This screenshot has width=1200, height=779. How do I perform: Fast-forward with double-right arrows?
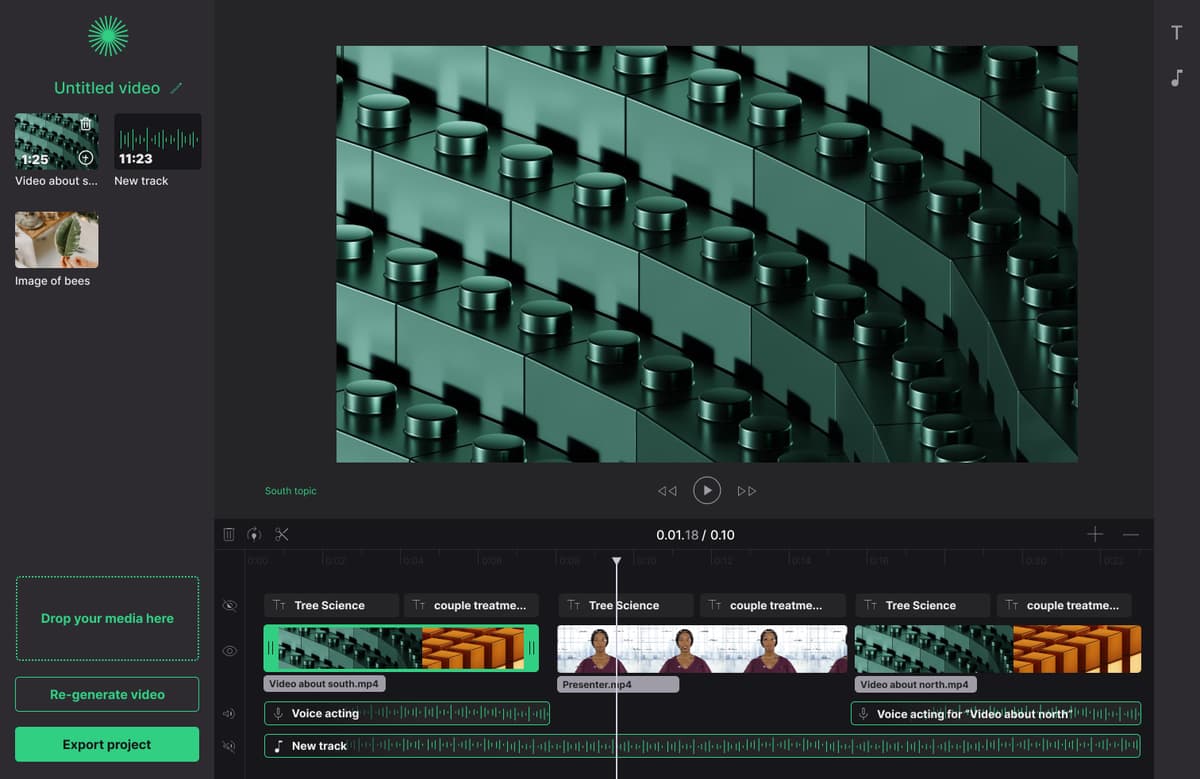tap(747, 491)
